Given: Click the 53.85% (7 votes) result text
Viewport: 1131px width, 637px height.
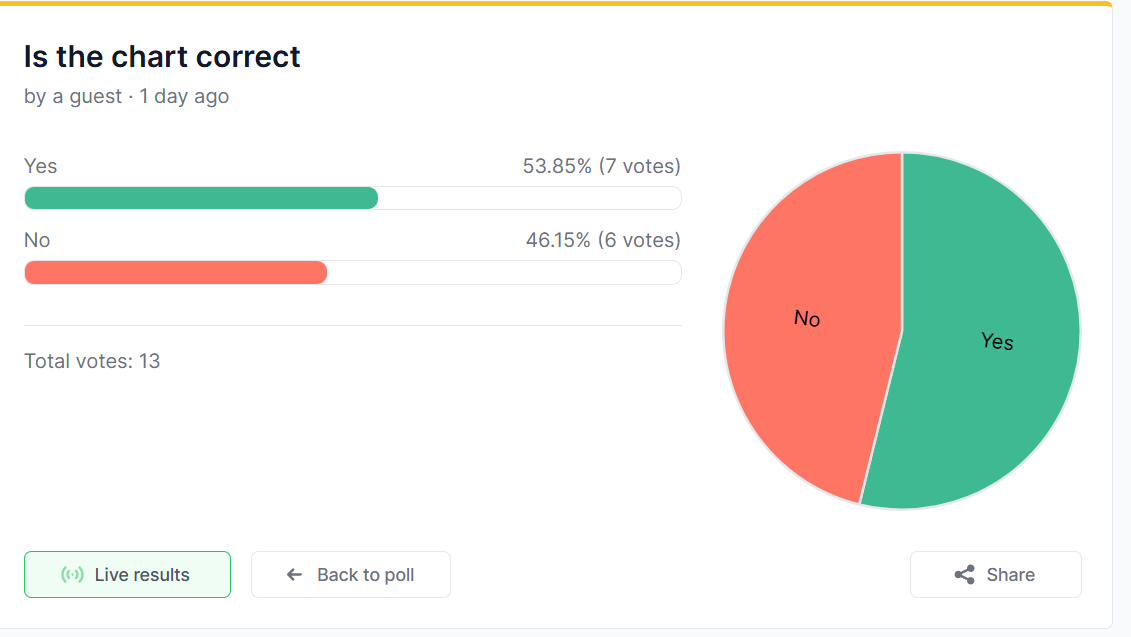Looking at the screenshot, I should point(601,166).
